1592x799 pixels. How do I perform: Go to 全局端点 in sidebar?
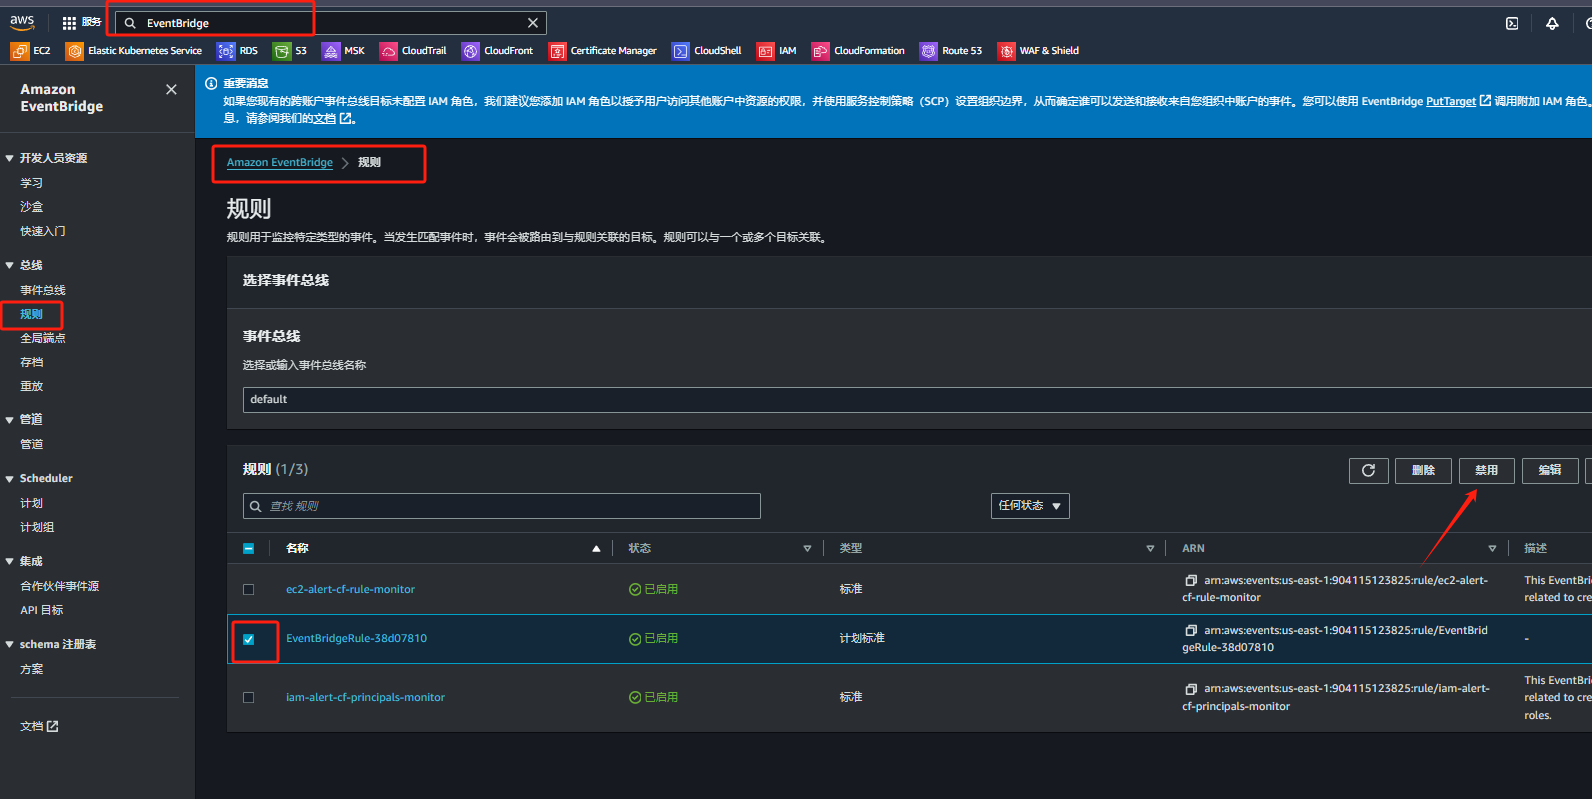pos(43,338)
